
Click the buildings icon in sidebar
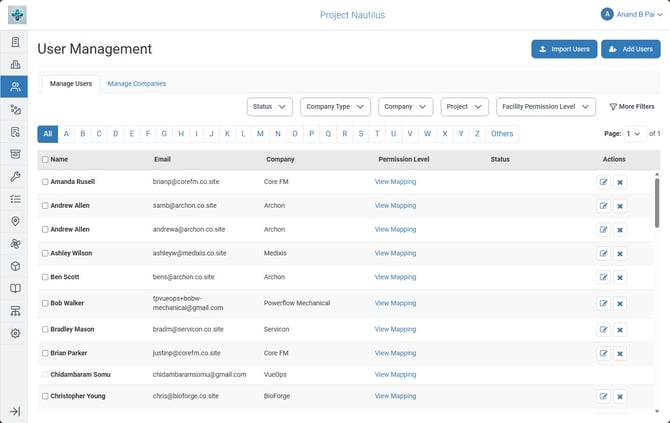pos(15,65)
